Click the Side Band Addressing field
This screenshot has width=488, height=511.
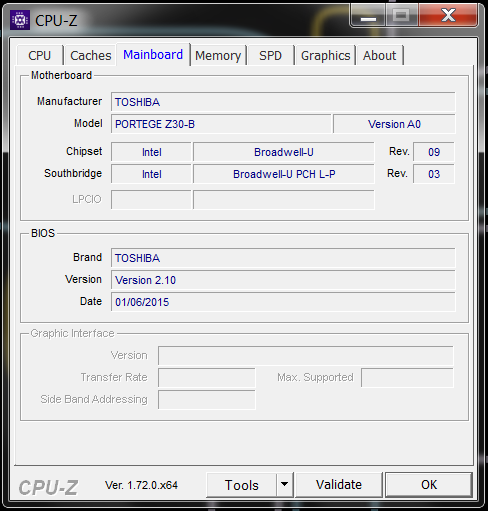(x=207, y=399)
